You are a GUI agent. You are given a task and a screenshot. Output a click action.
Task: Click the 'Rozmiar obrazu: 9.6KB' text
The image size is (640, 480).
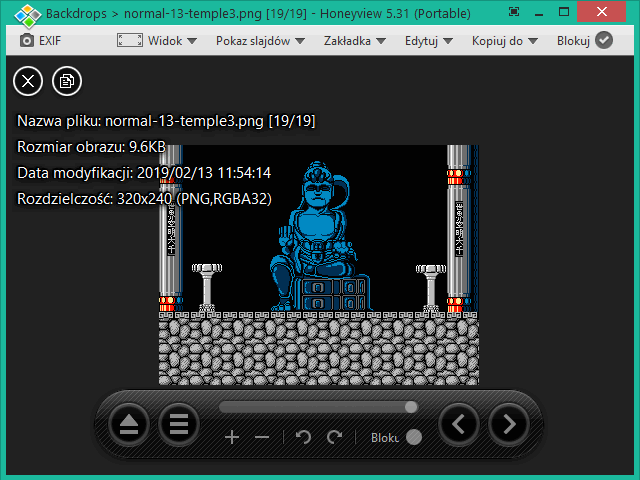pos(91,147)
